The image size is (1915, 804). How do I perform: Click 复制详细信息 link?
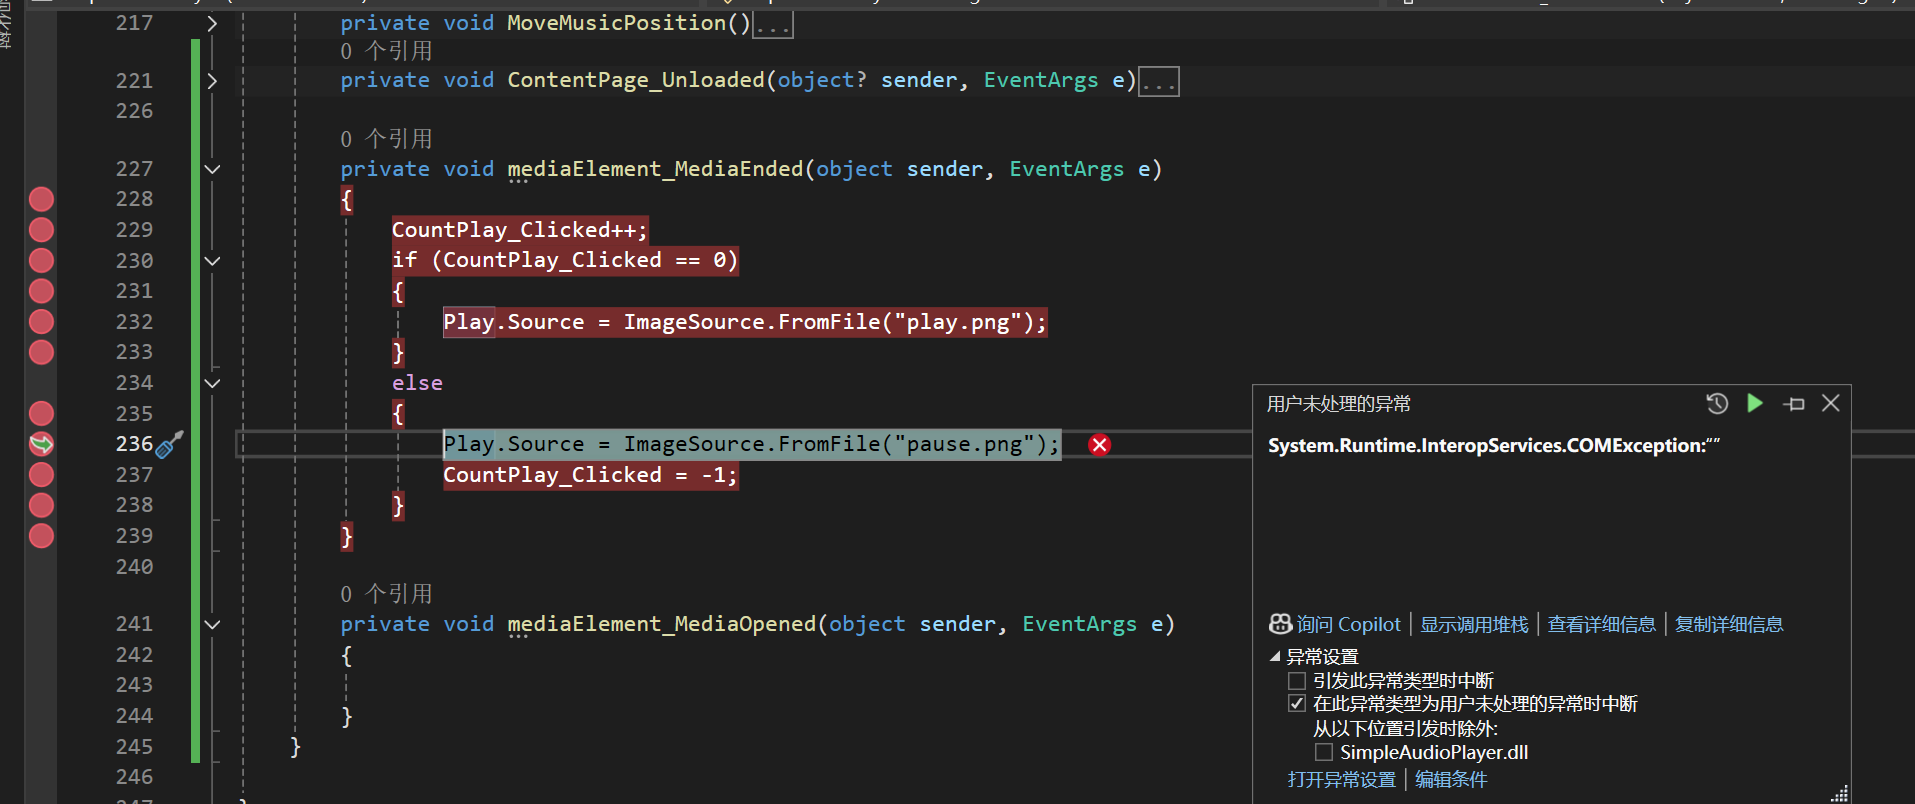point(1729,624)
